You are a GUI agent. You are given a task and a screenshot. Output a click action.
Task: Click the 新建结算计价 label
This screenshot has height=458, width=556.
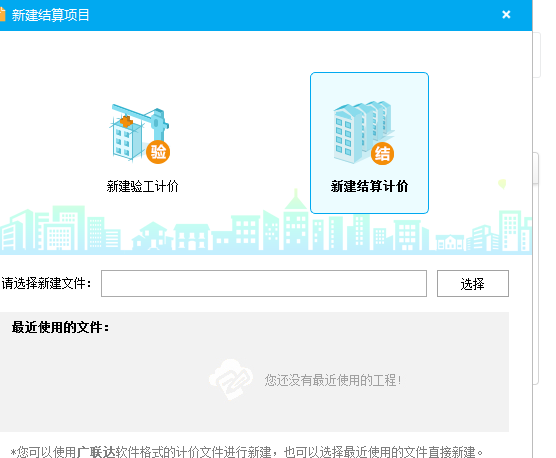[x=369, y=186]
